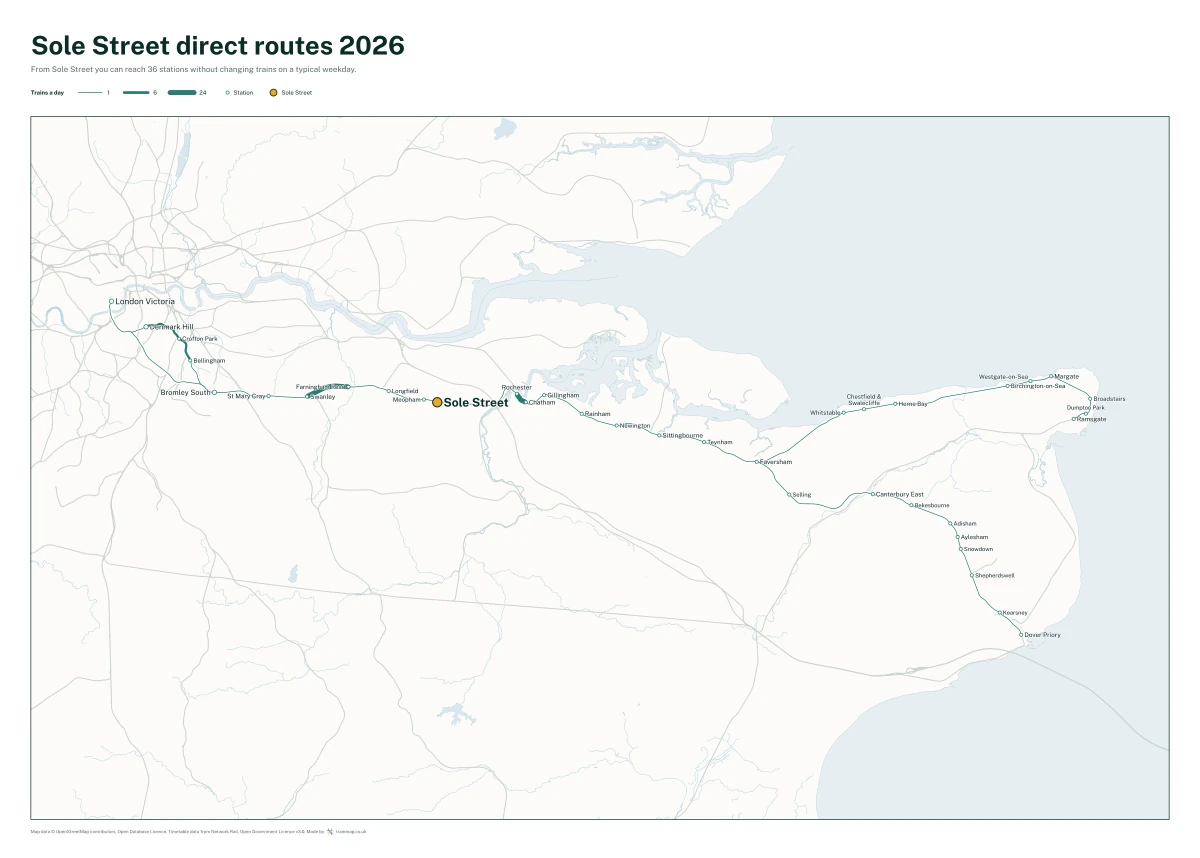Click the Dover Priory station circle marker
Image resolution: width=1200 pixels, height=858 pixels.
pyautogui.click(x=1021, y=635)
